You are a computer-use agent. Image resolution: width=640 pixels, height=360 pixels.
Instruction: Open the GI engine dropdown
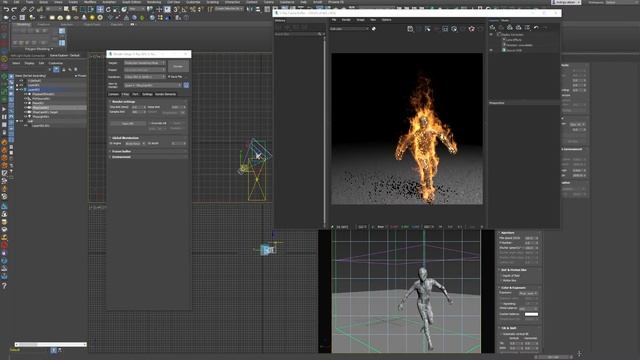click(135, 144)
